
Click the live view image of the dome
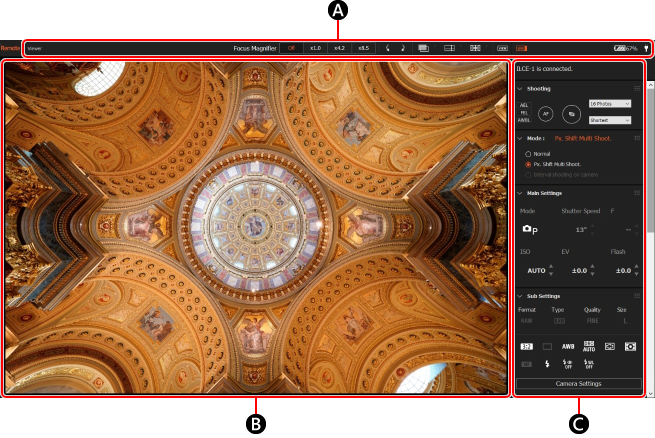(256, 228)
